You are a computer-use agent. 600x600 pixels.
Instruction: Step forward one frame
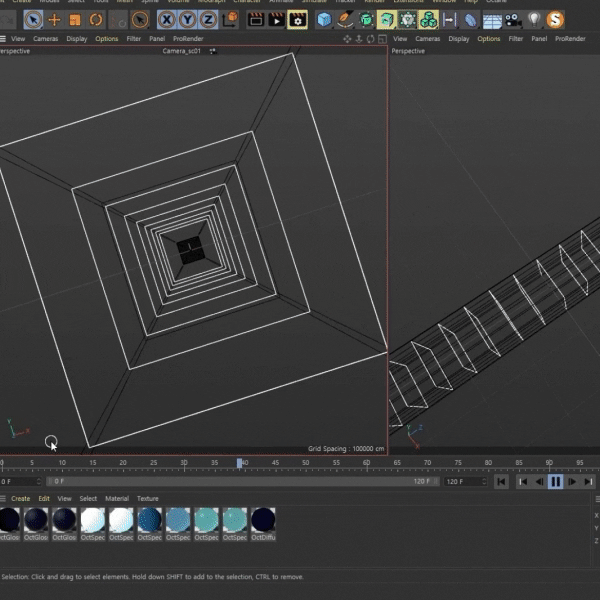click(572, 481)
